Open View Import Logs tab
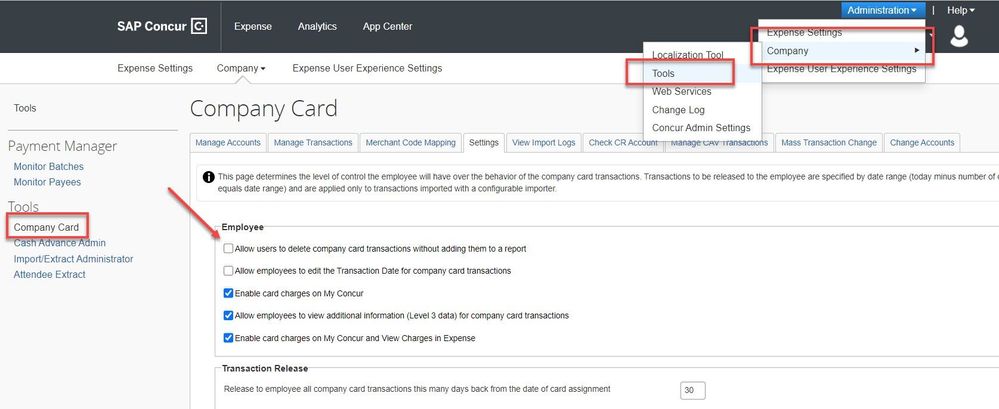Screen dimensions: 999x409 (x=543, y=143)
